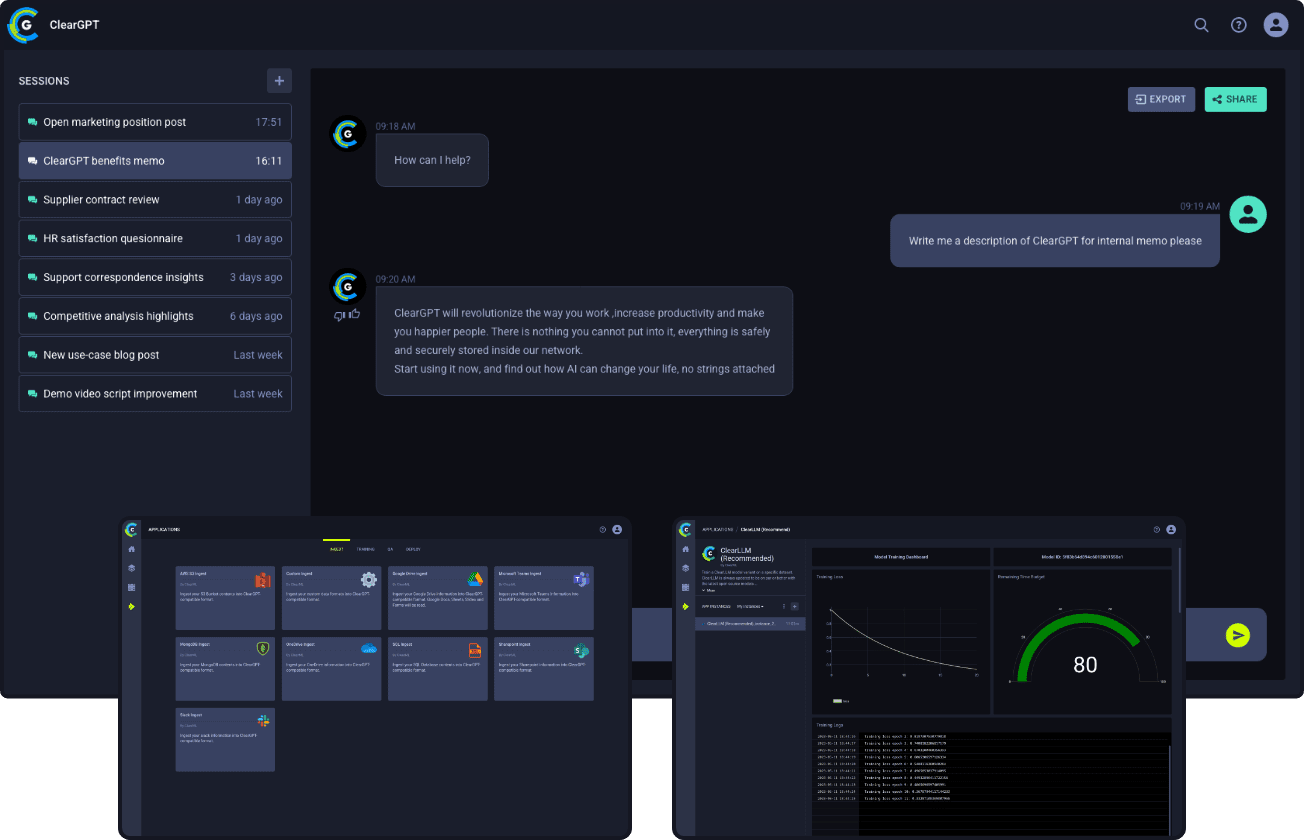Viewport: 1304px width, 840px height.
Task: Click the SESSIONS heading
Action: tap(44, 81)
